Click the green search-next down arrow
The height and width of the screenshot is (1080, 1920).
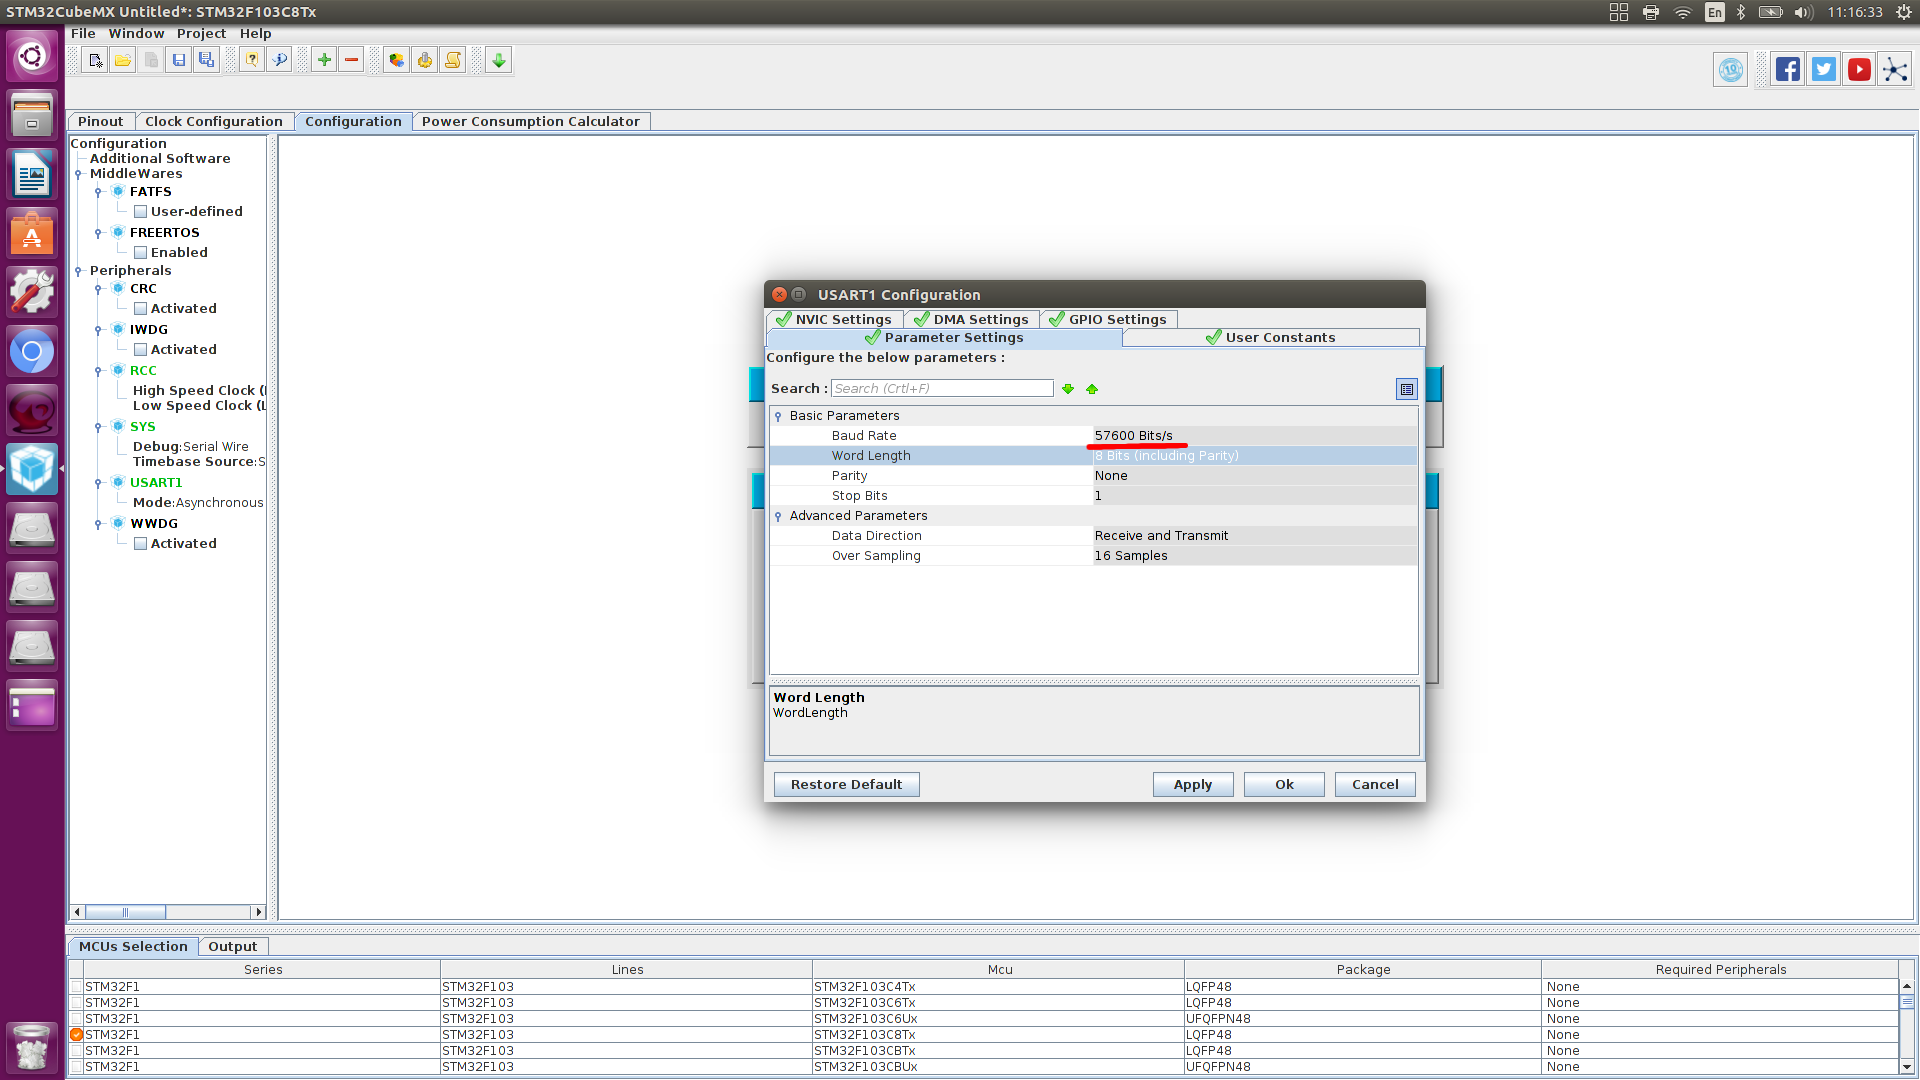(x=1068, y=389)
